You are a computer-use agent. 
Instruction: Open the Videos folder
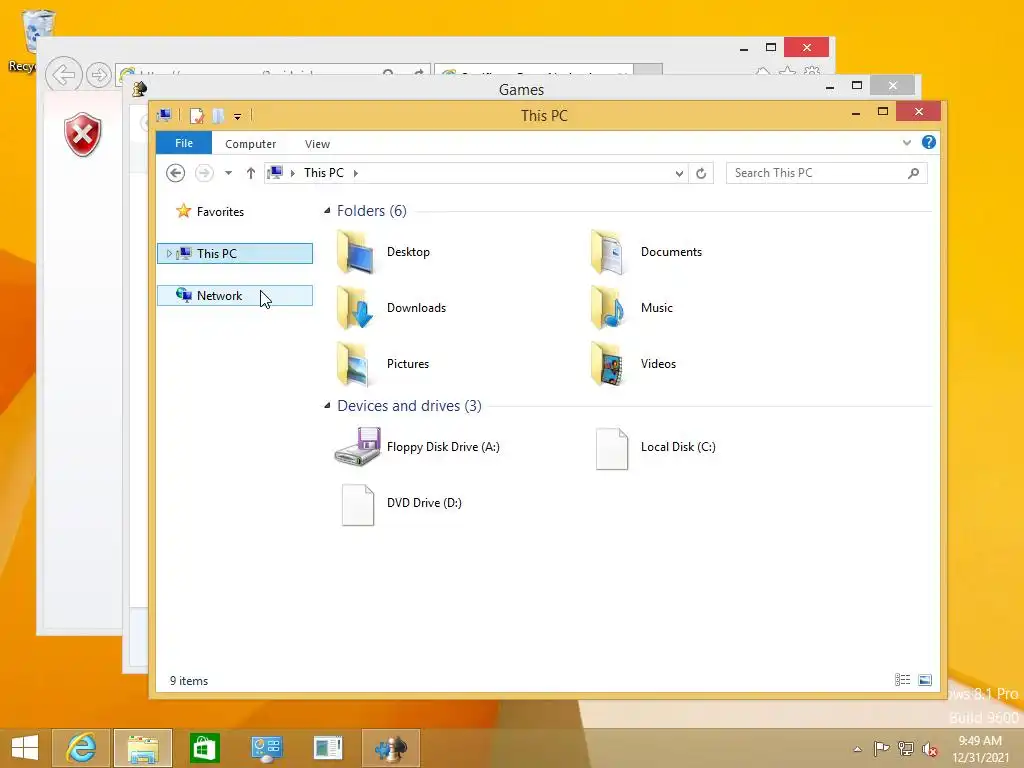tap(633, 364)
